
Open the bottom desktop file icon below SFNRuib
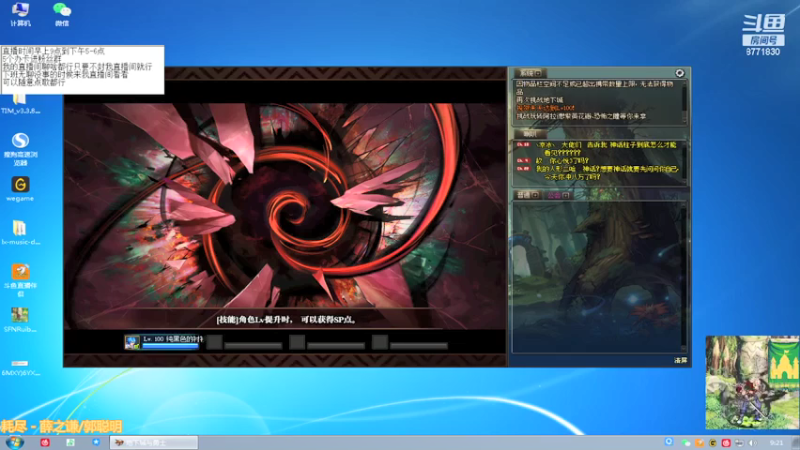[20, 367]
